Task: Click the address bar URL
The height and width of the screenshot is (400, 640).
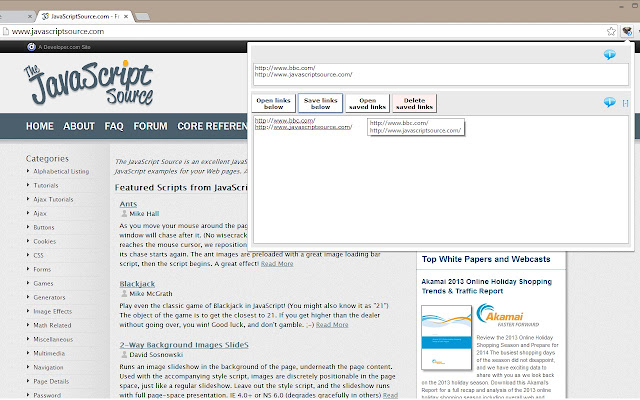Action: coord(58,31)
